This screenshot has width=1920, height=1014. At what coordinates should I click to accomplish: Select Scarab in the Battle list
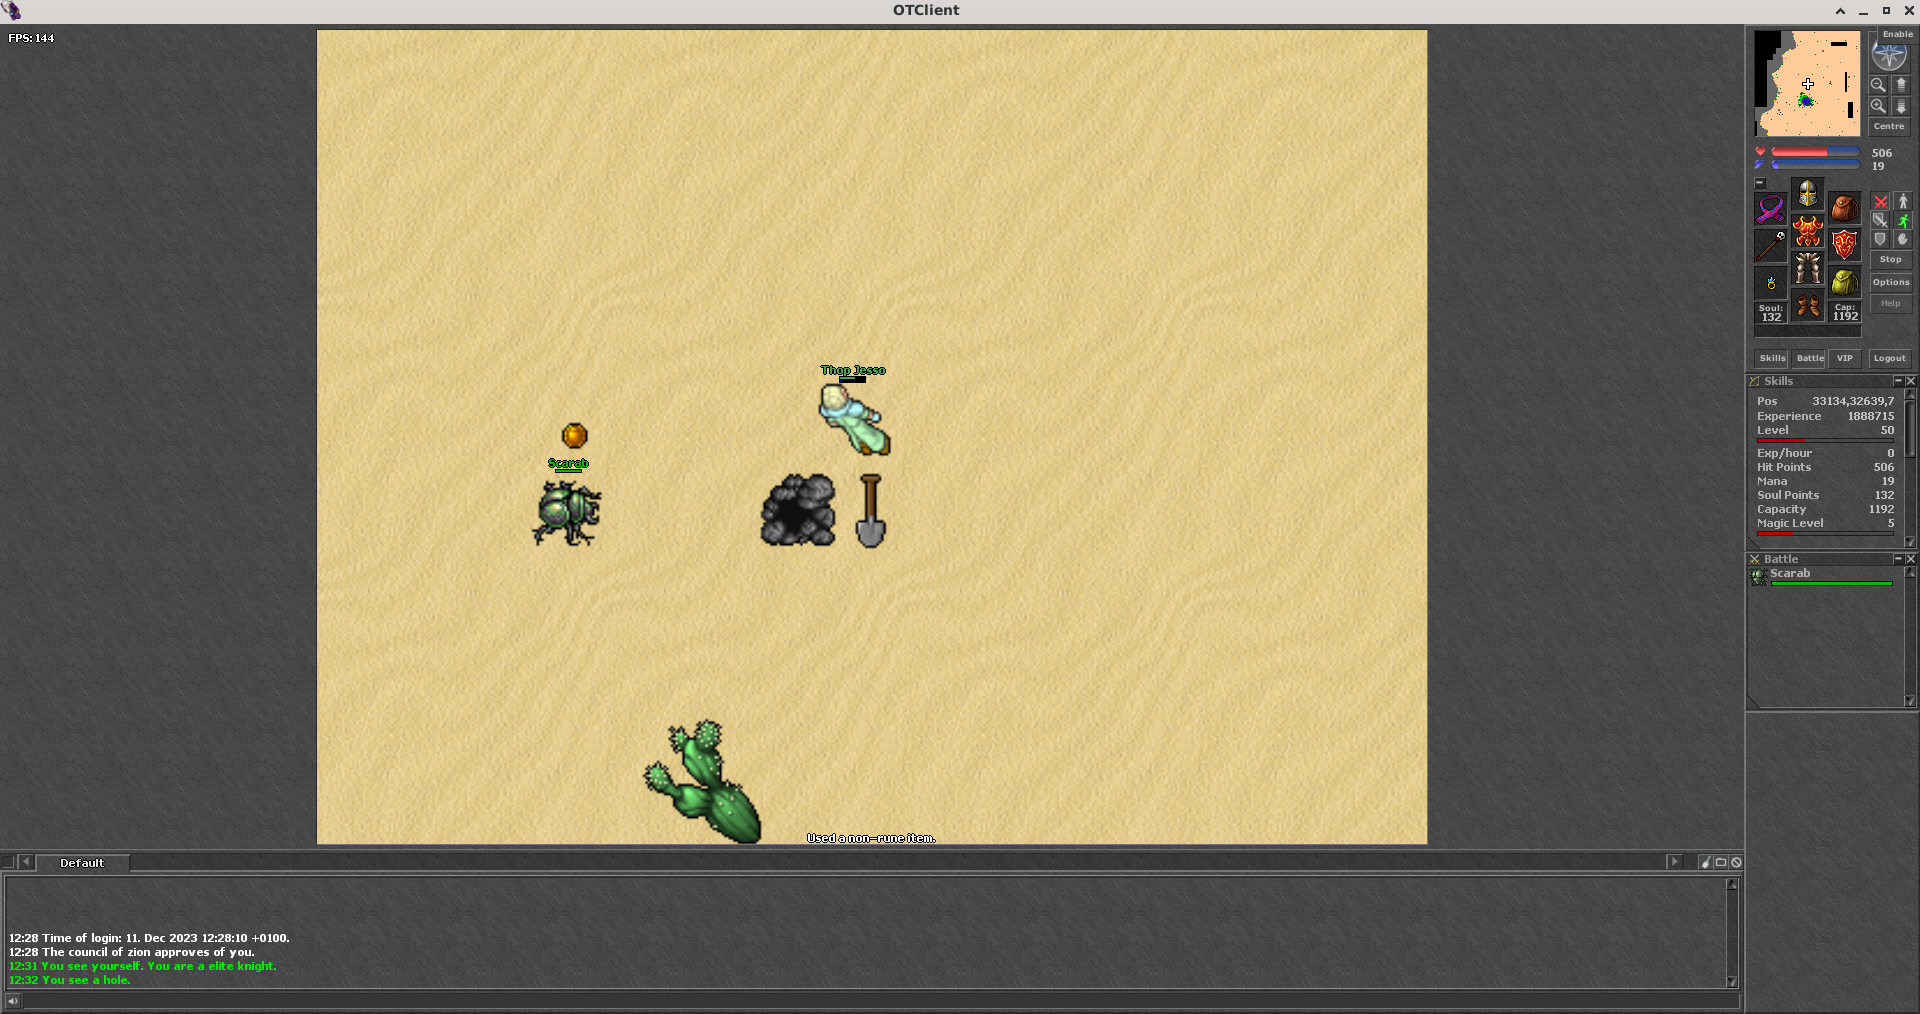(1824, 577)
